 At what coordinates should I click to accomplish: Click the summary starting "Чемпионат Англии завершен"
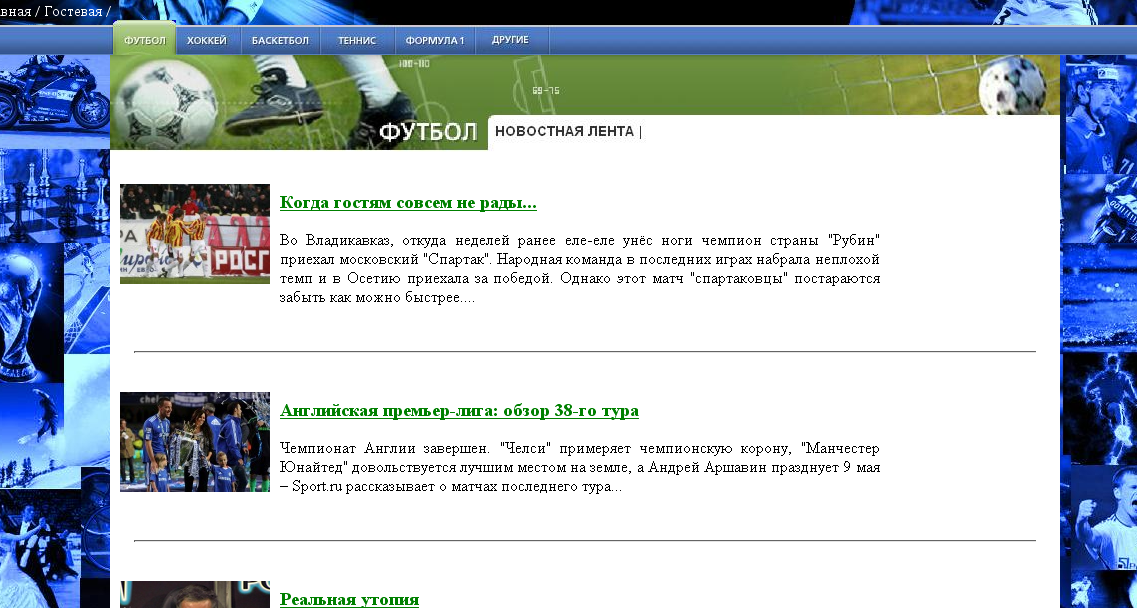tap(580, 467)
